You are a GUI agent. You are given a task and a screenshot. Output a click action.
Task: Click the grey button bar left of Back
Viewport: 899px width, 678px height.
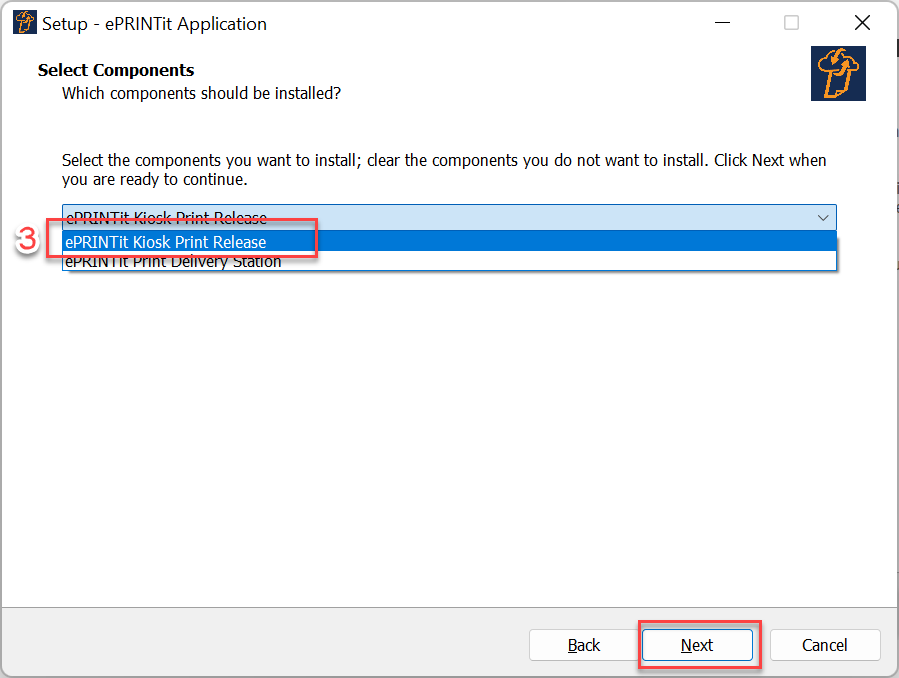(264, 643)
